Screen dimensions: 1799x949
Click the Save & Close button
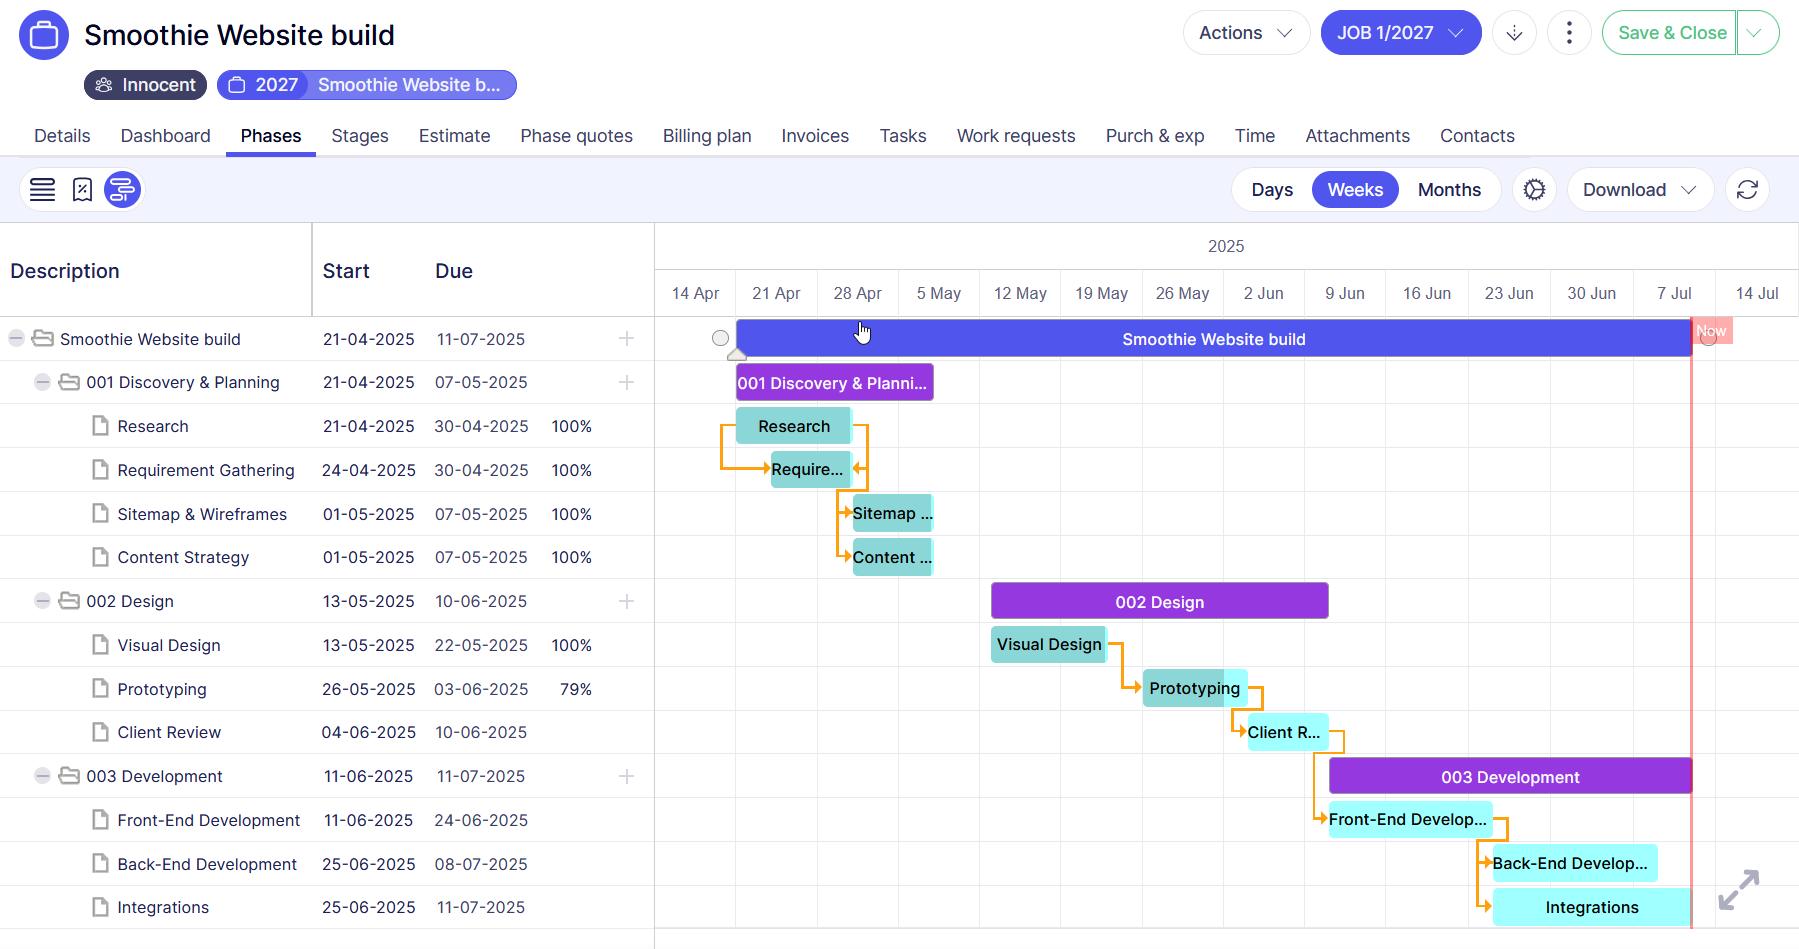pos(1671,33)
